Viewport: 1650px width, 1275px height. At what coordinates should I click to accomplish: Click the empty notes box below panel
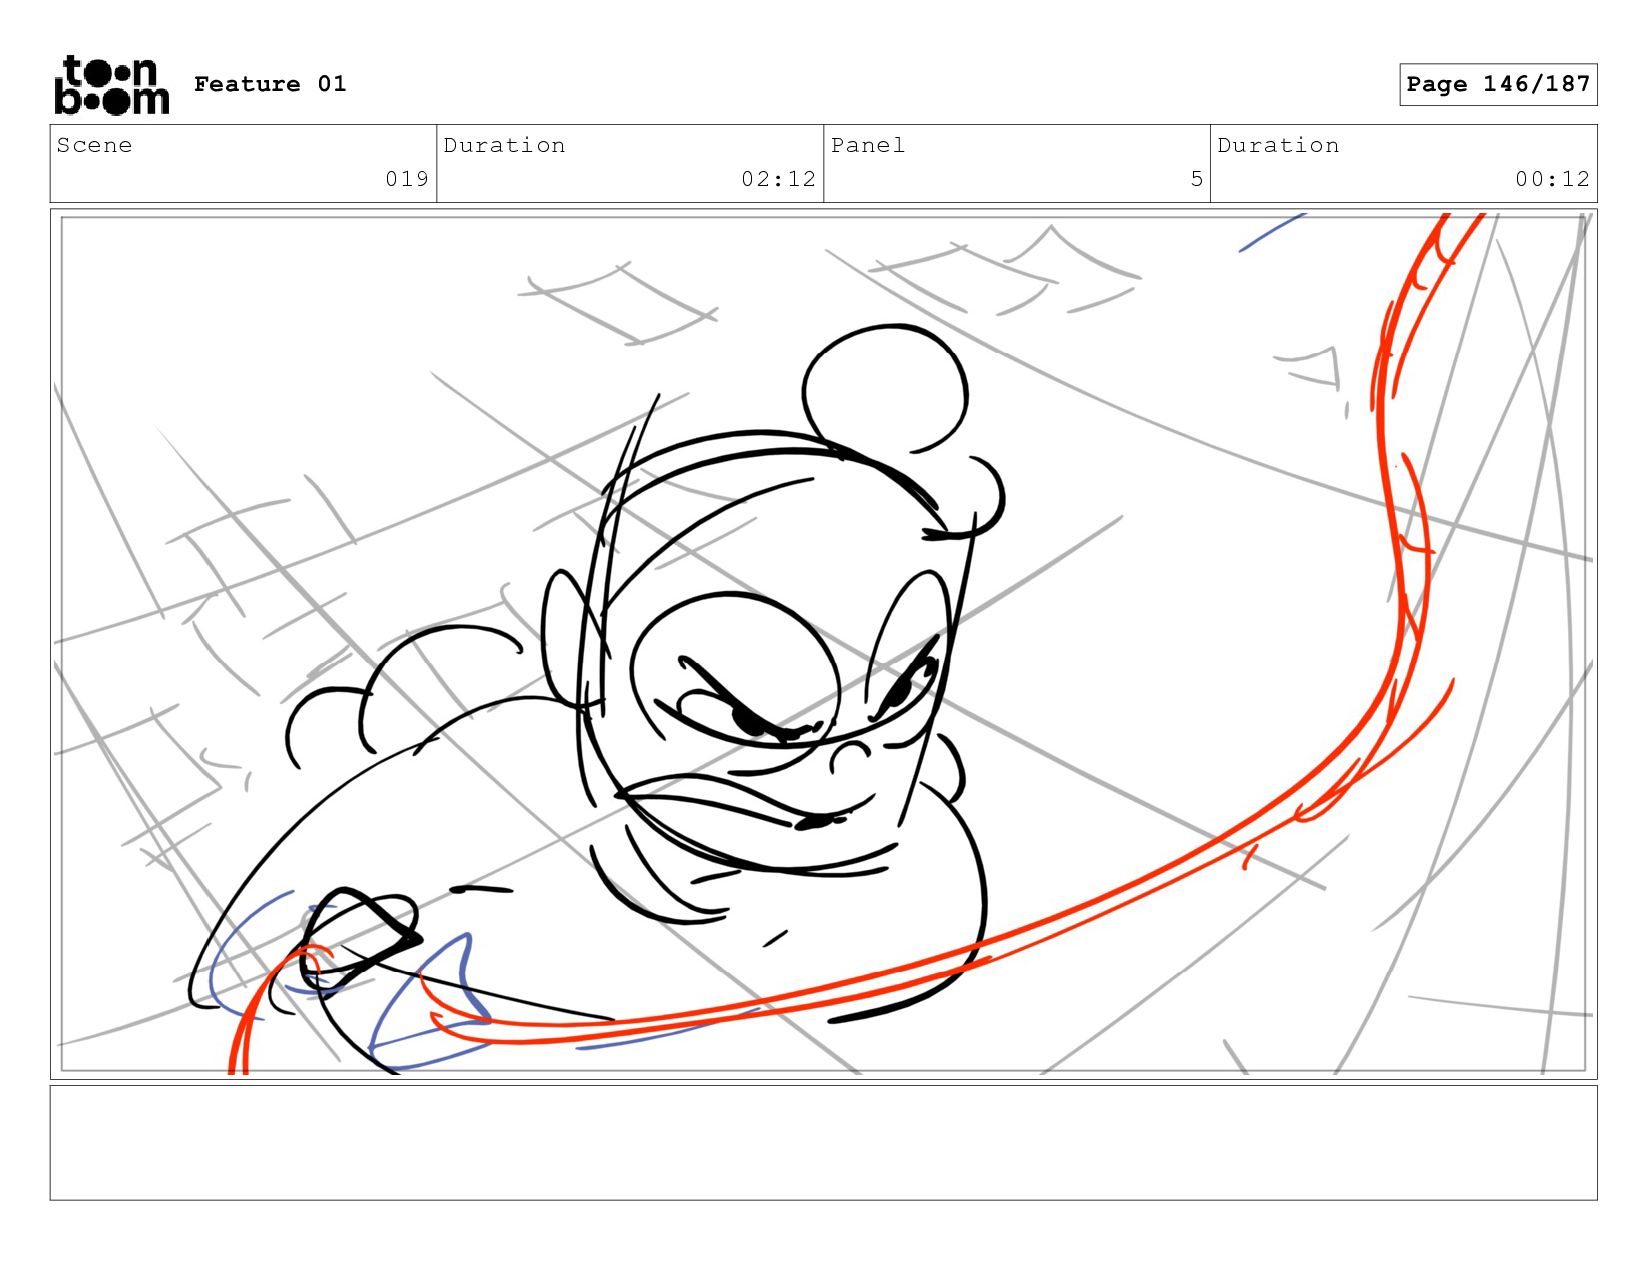tap(824, 1142)
